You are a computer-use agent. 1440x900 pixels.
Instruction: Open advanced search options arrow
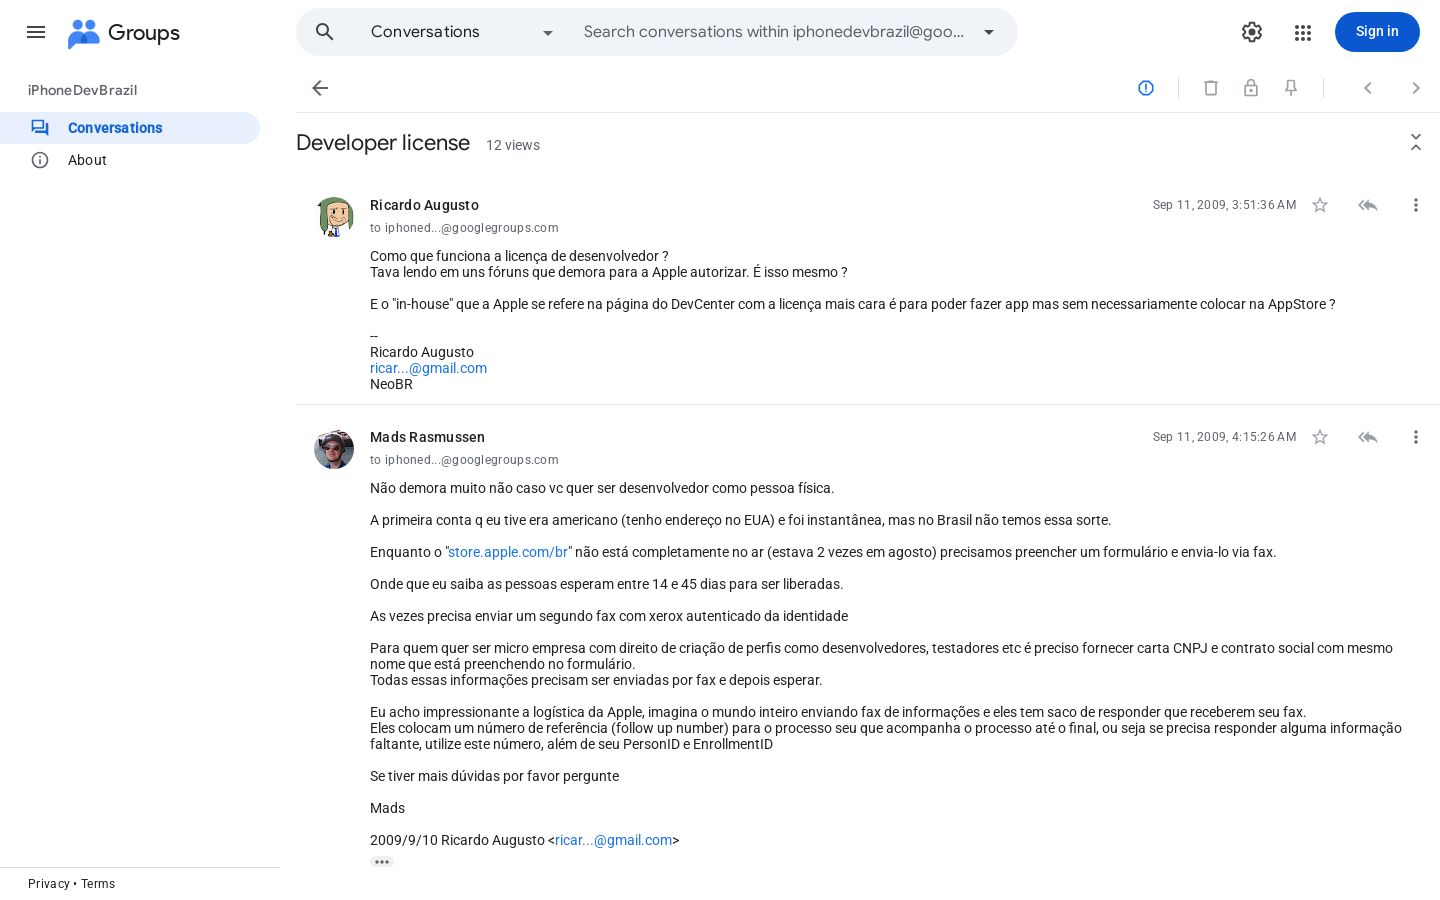[989, 32]
